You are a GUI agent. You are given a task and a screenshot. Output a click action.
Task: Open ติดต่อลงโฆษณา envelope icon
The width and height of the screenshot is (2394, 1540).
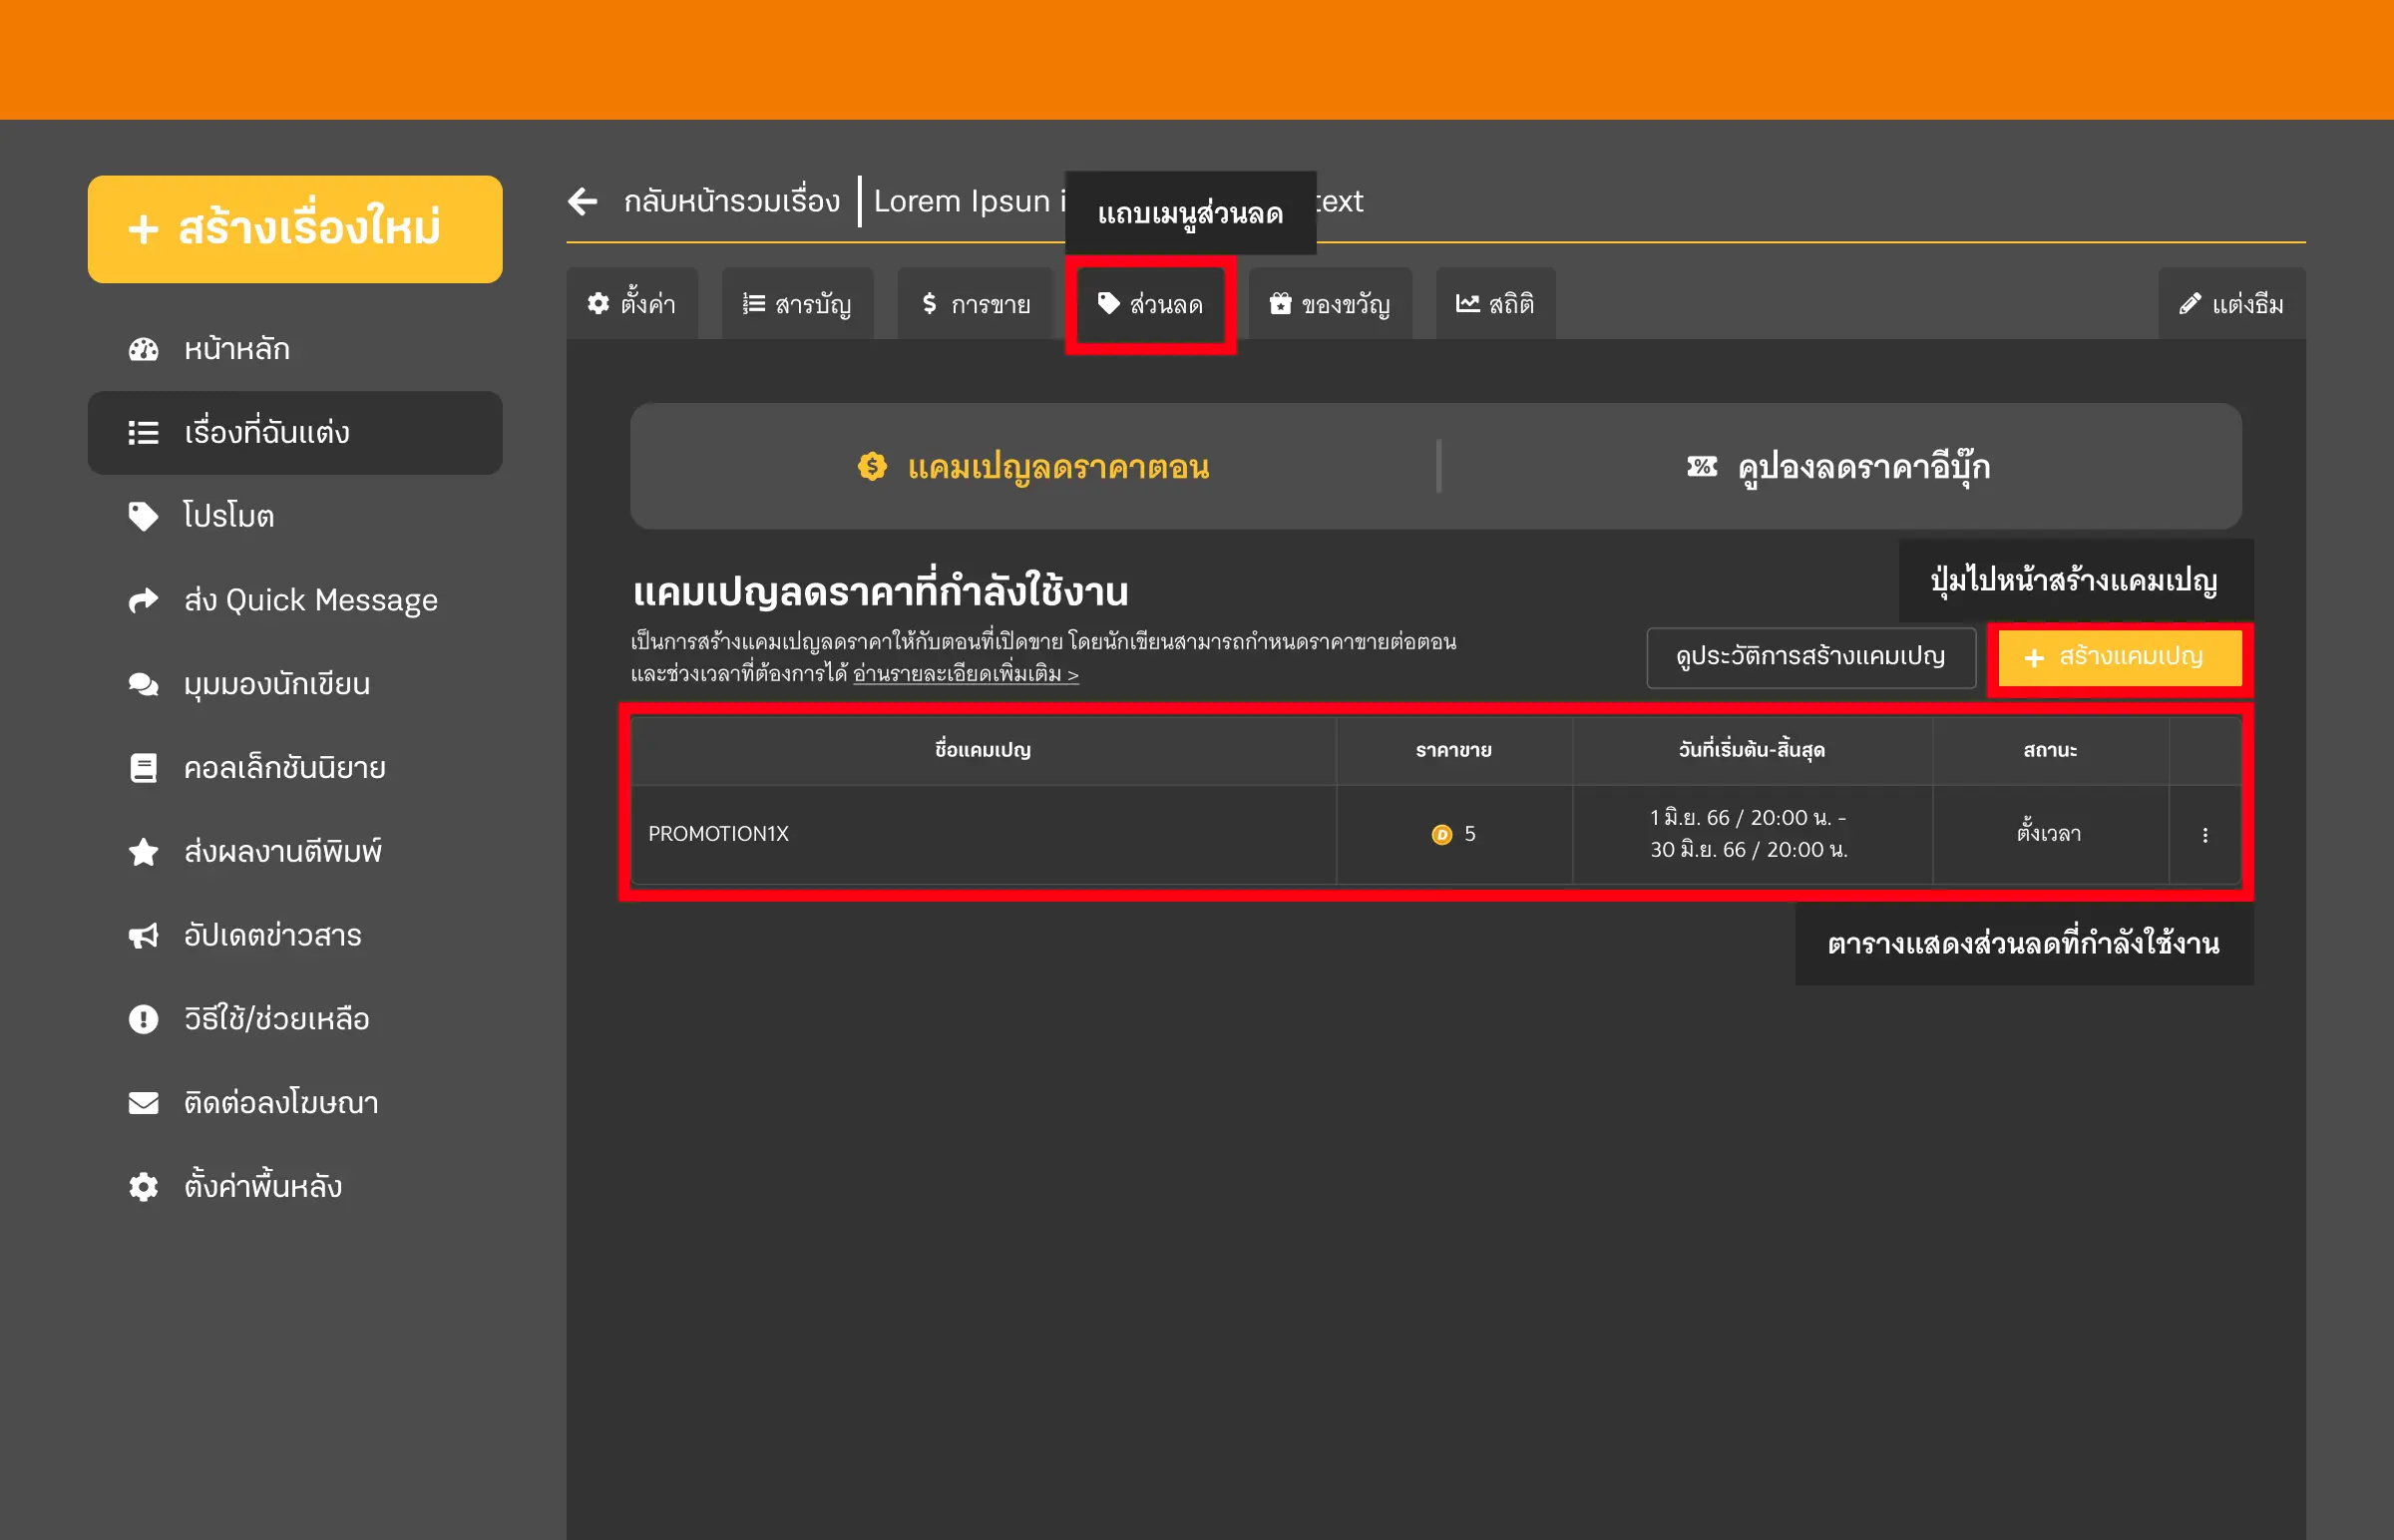point(144,1103)
